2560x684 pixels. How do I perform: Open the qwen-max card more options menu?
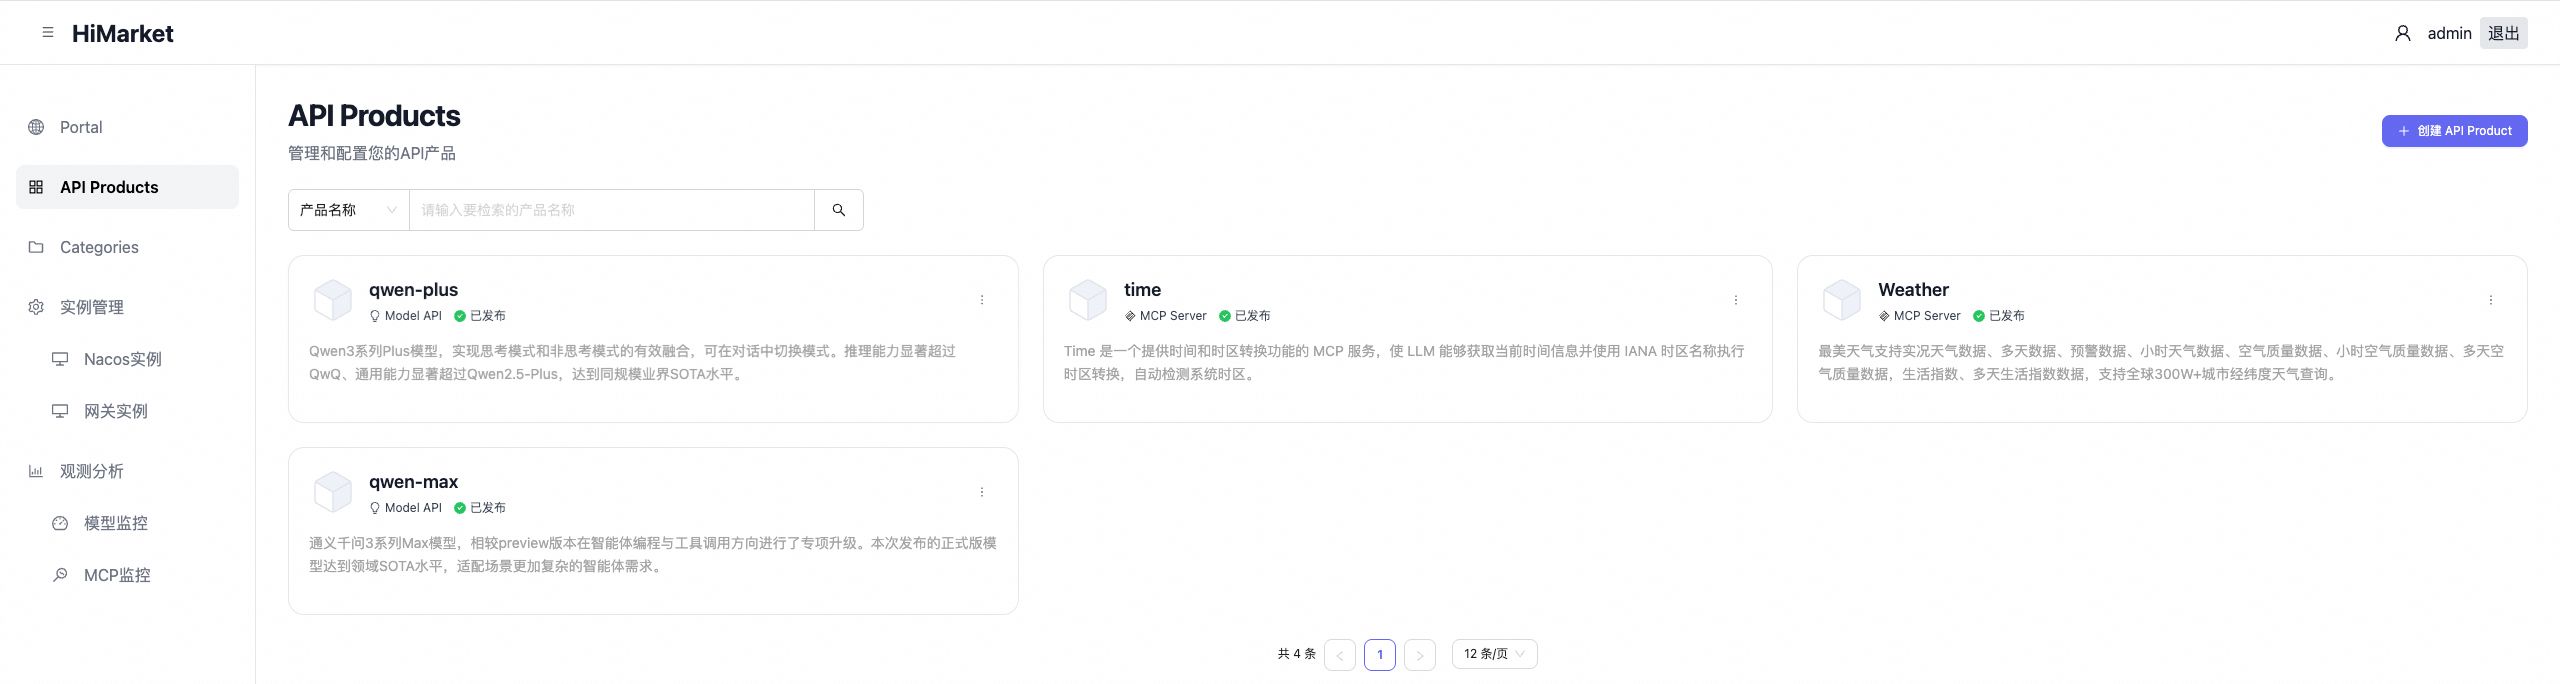click(981, 492)
